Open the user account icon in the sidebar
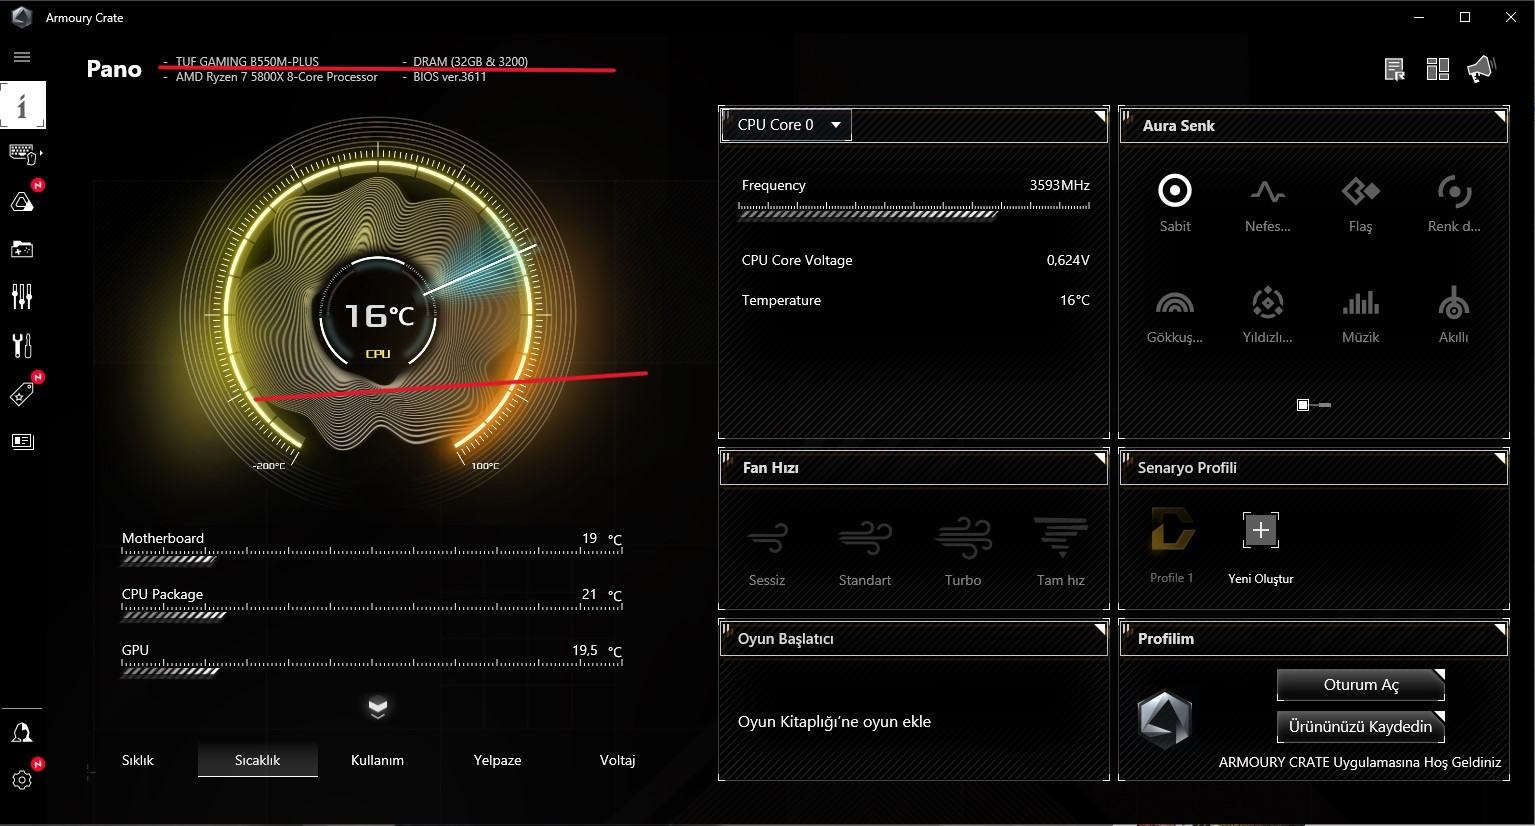This screenshot has height=826, width=1535. click(22, 733)
